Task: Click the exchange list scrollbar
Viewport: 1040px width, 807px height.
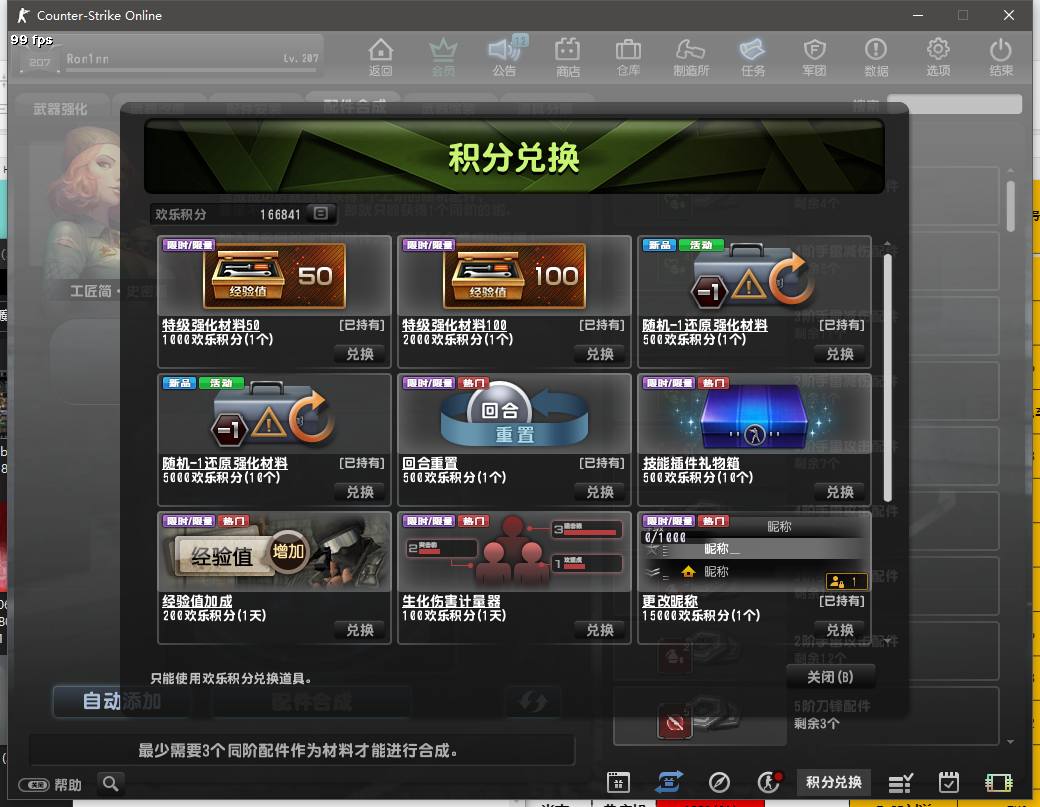Action: pos(887,378)
